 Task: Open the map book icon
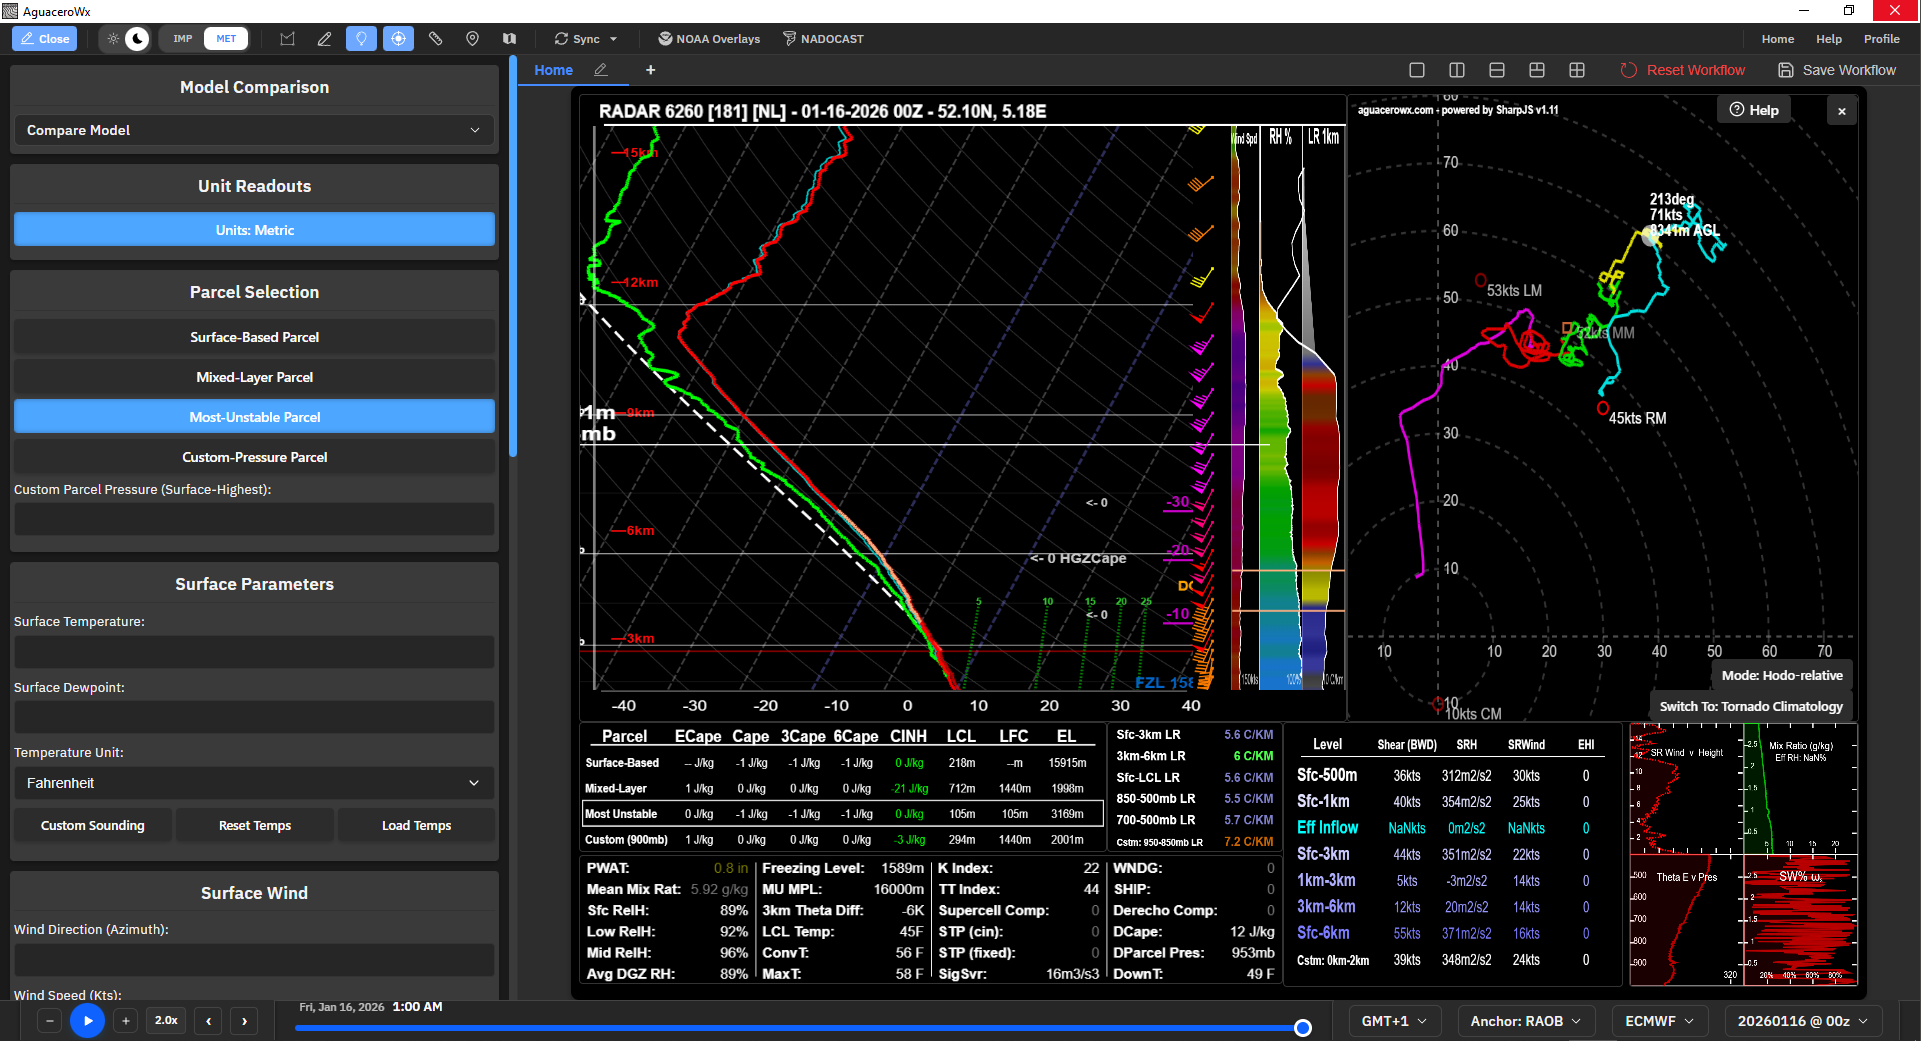point(509,39)
